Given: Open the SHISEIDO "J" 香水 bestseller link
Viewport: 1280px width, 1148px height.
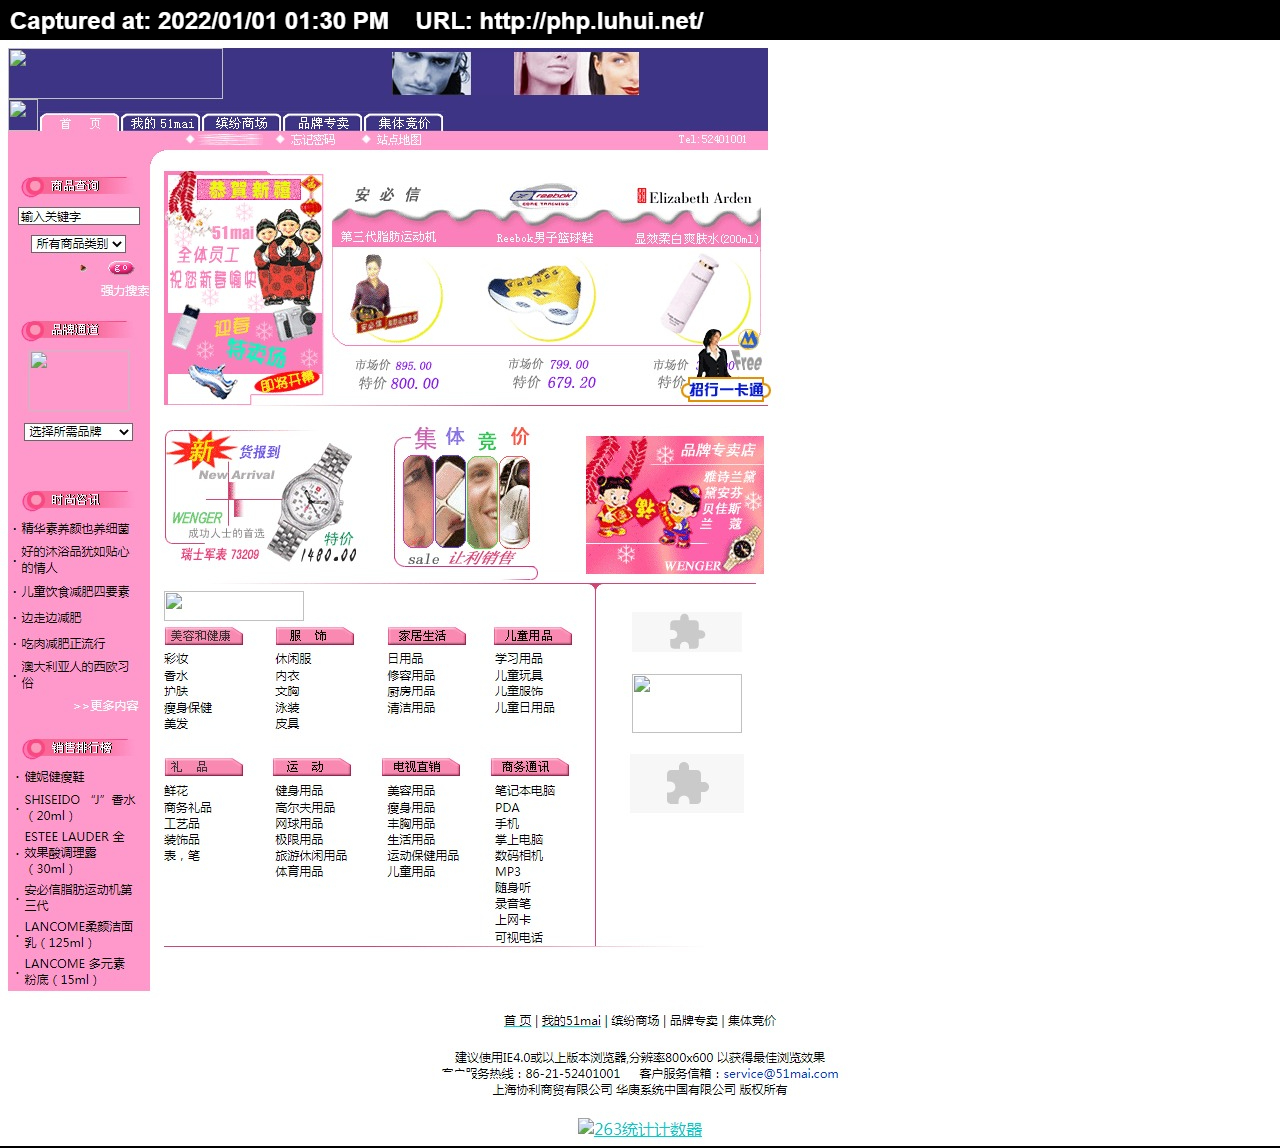Looking at the screenshot, I should (80, 808).
